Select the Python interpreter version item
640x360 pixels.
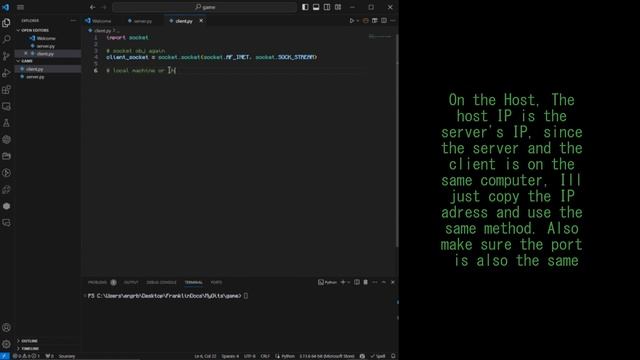pos(327,356)
